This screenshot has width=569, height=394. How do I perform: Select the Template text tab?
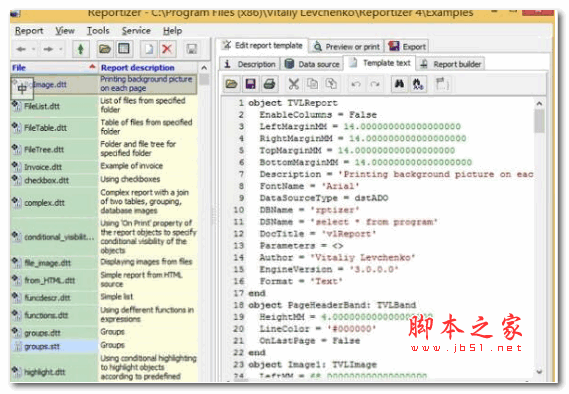coord(380,63)
